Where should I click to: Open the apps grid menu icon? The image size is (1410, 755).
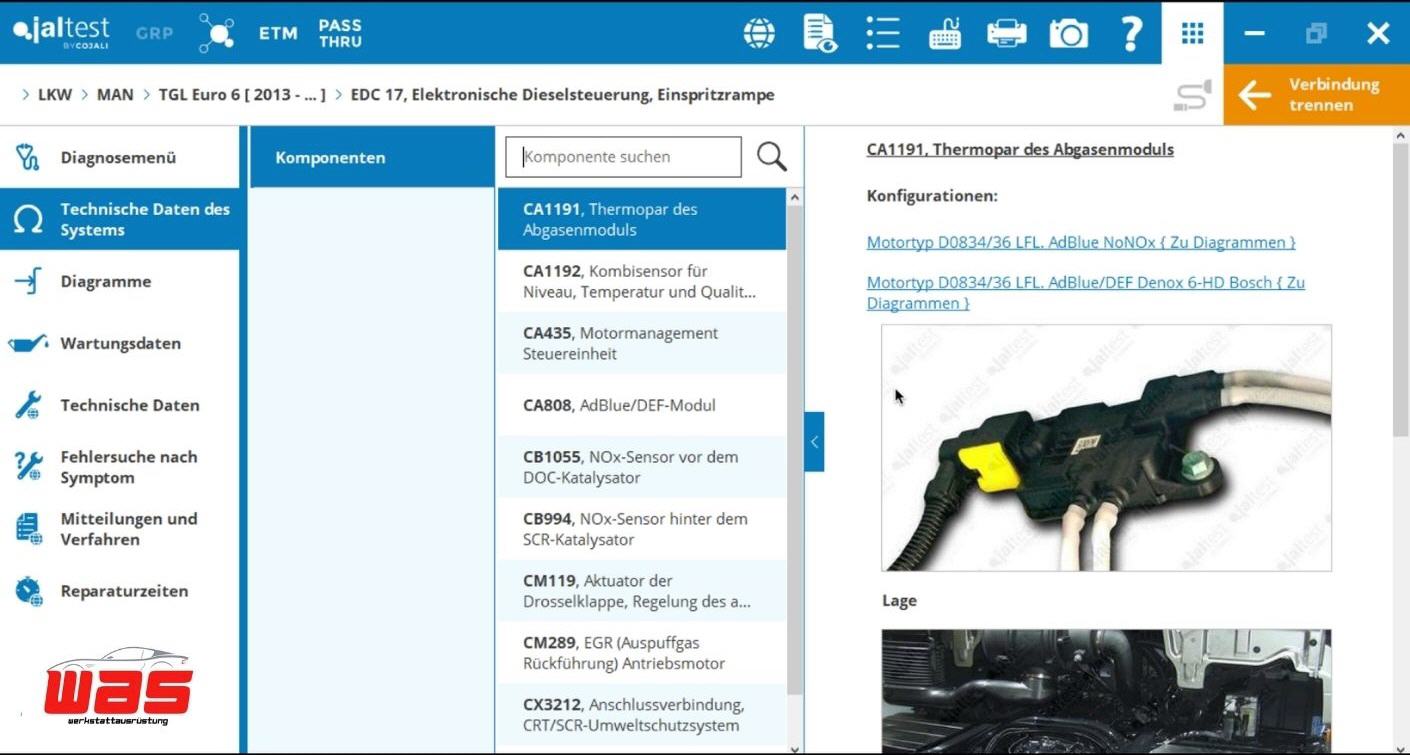coord(1192,33)
